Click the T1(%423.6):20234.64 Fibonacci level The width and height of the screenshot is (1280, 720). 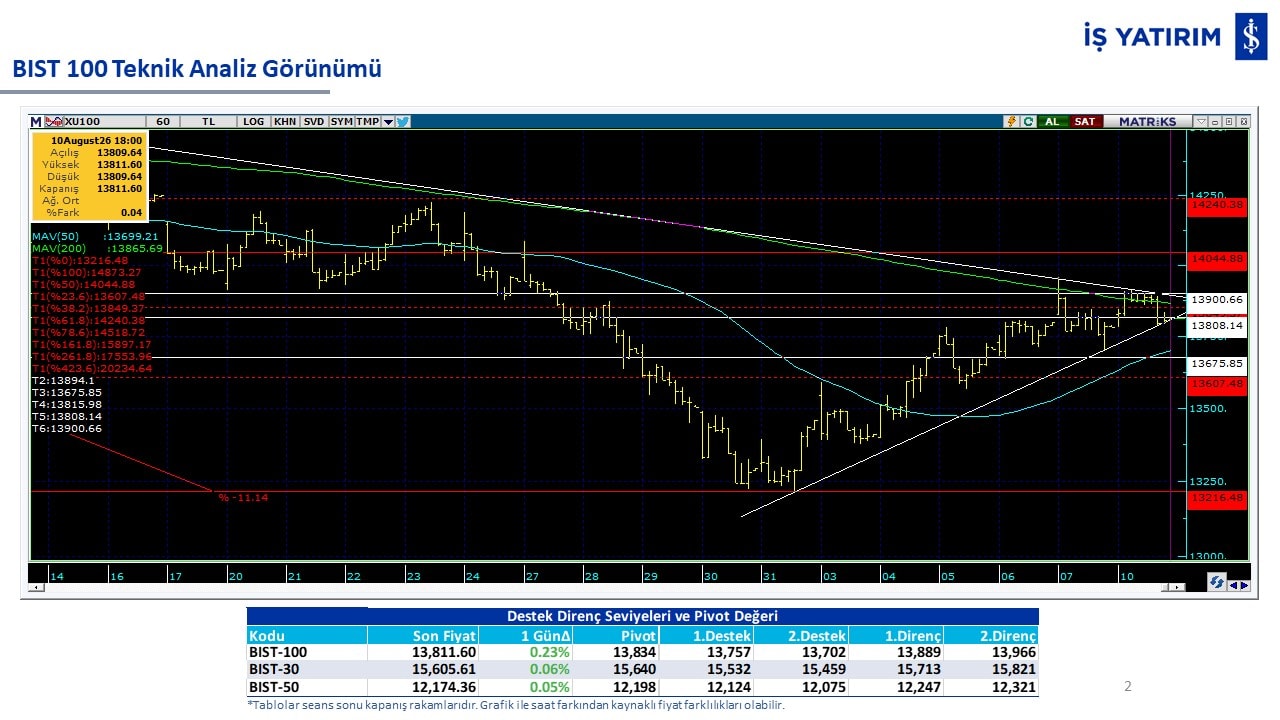point(92,368)
